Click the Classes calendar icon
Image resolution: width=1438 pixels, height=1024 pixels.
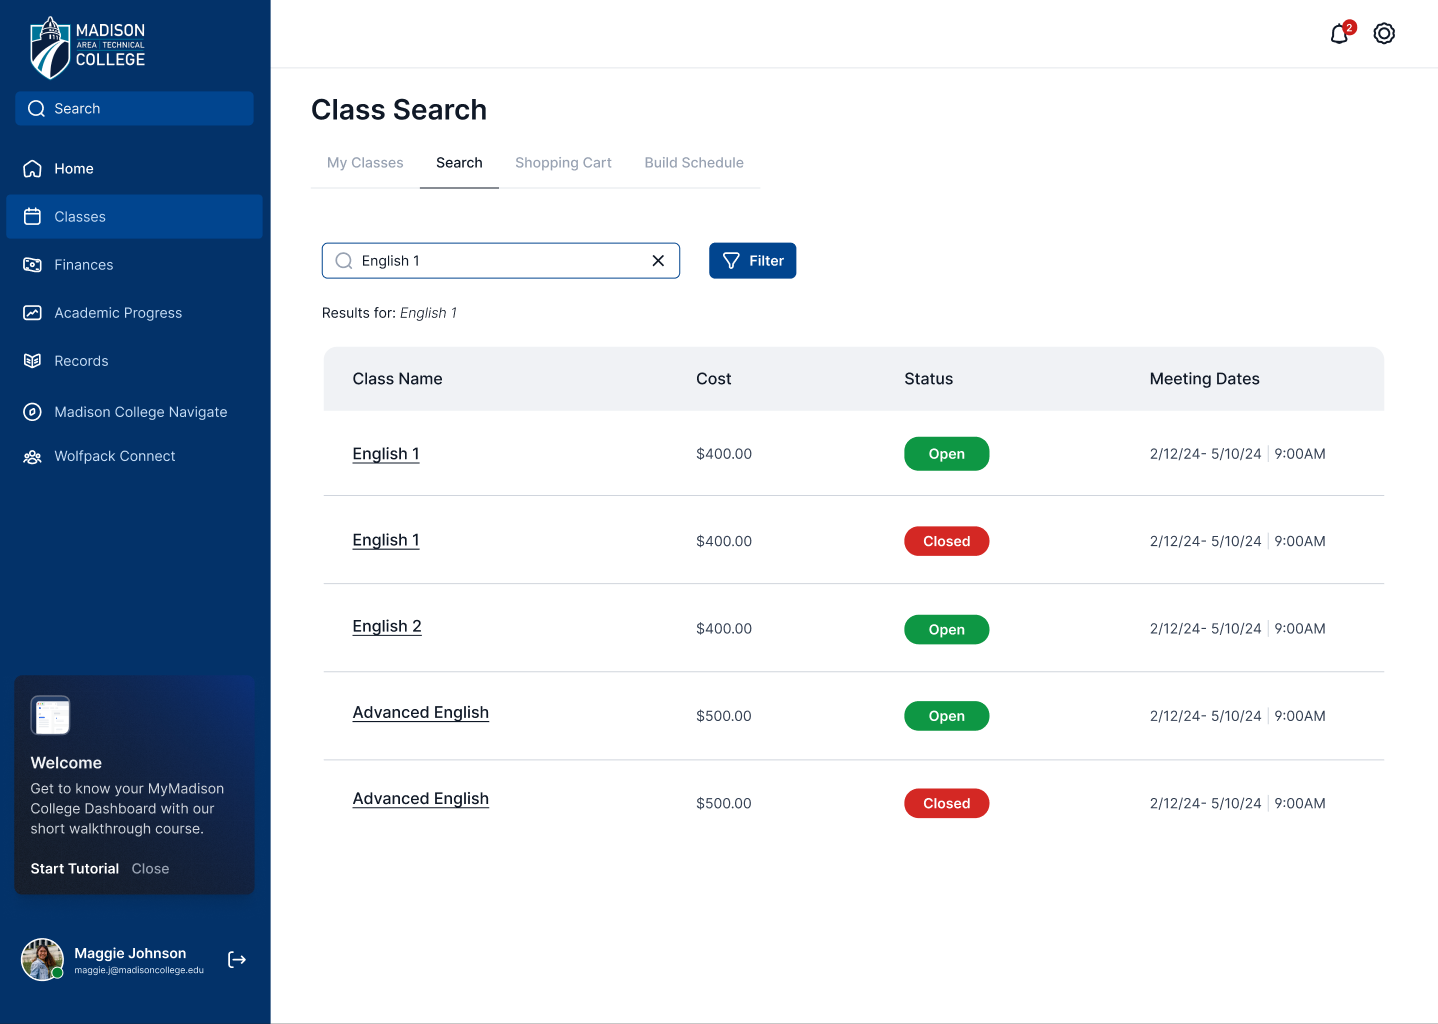(x=33, y=217)
